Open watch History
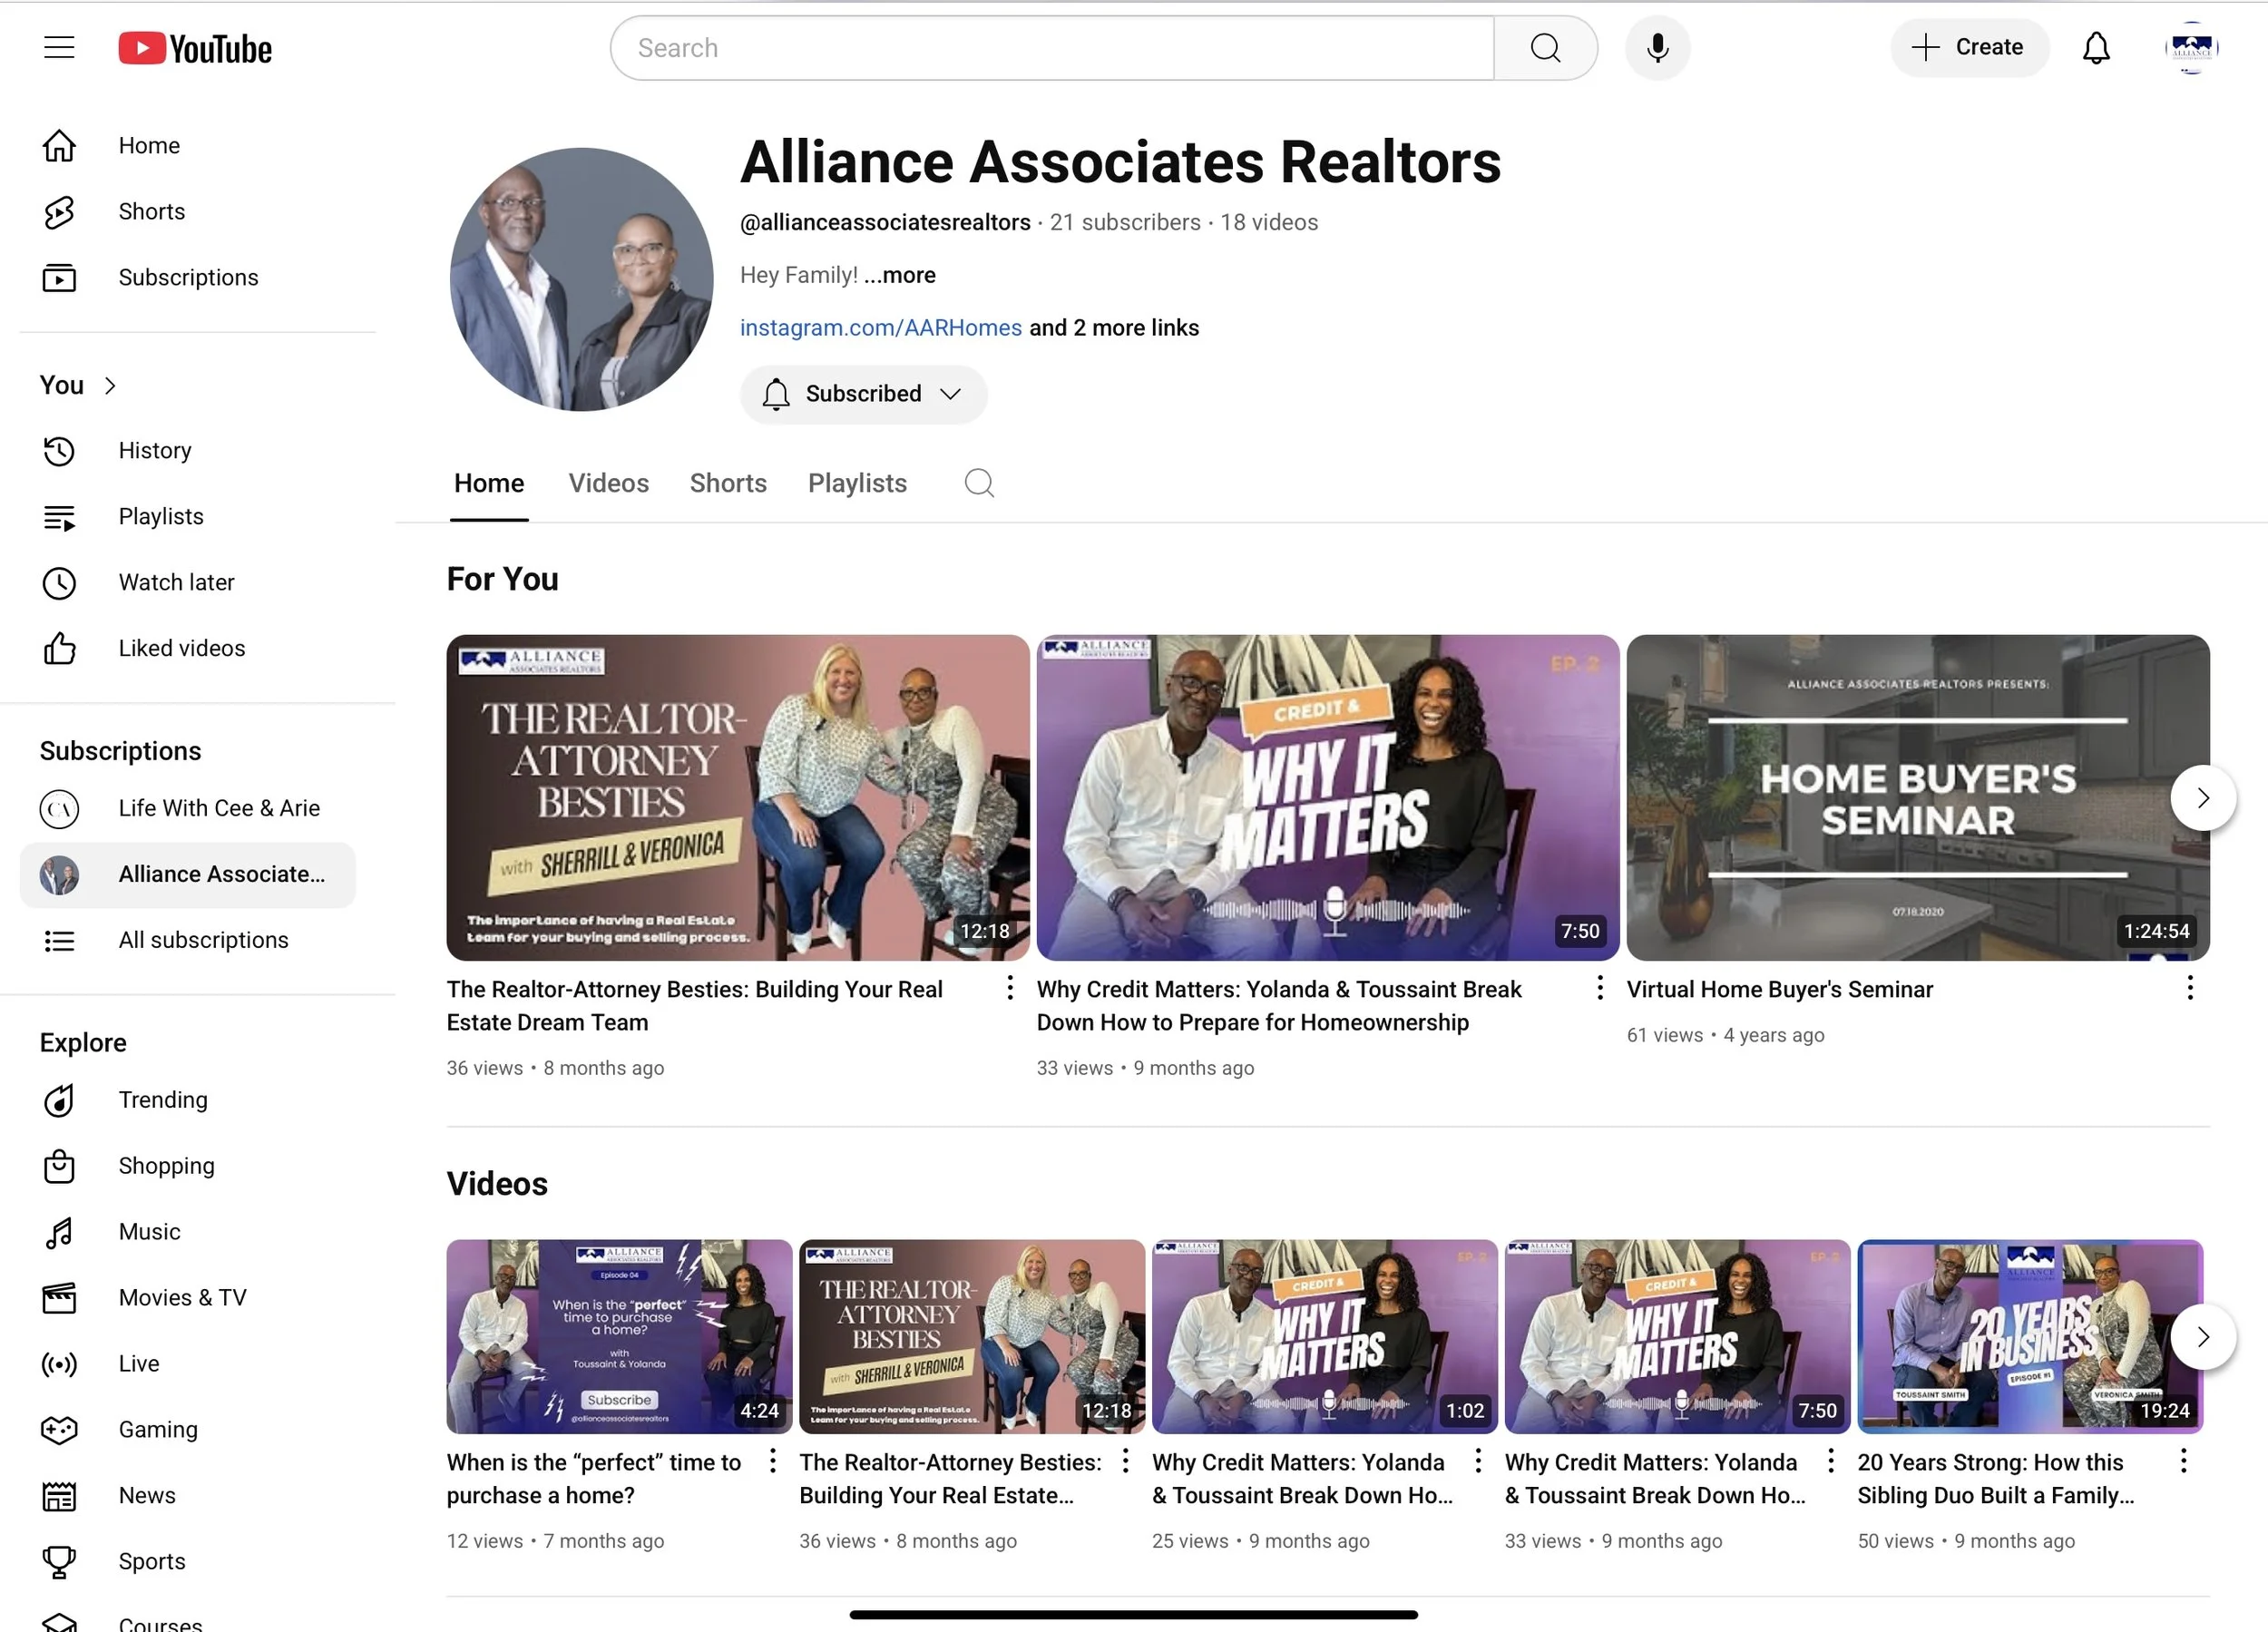 tap(188, 451)
